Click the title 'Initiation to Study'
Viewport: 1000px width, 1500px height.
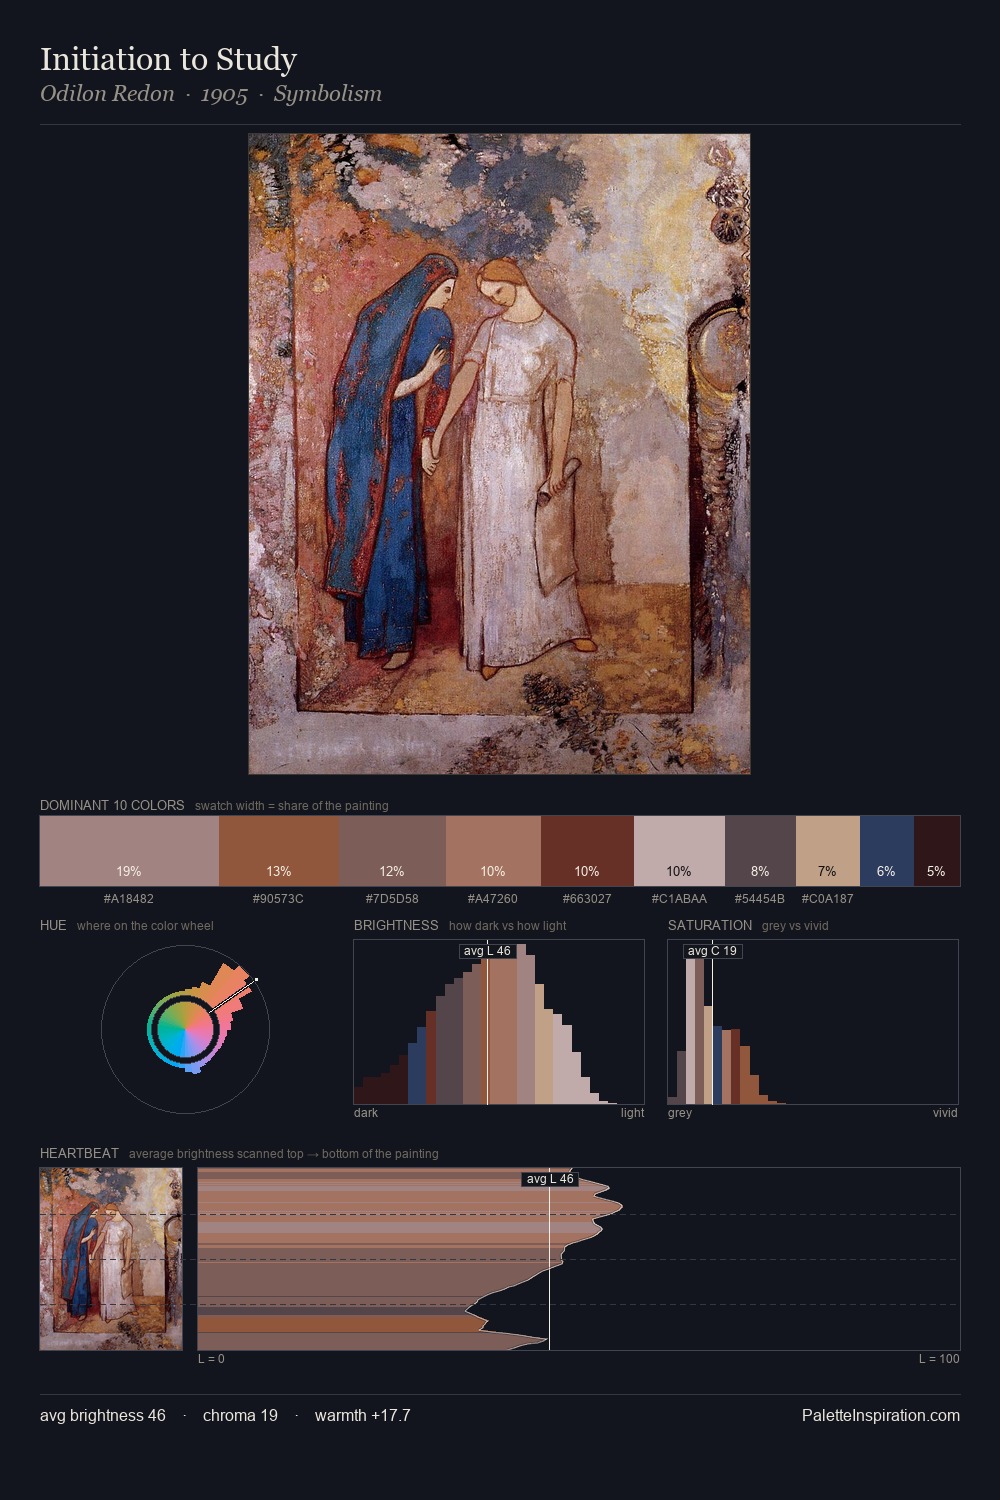[168, 59]
